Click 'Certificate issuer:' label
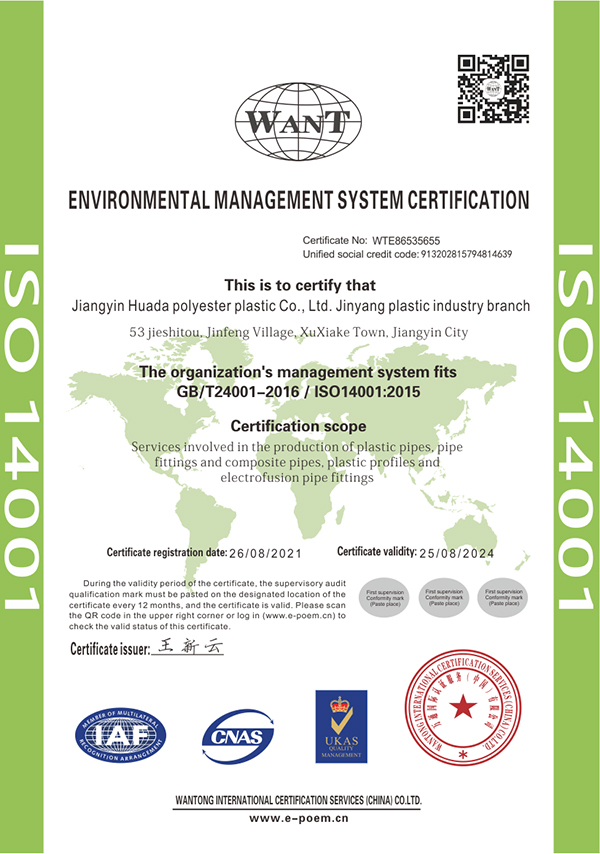 (x=110, y=649)
